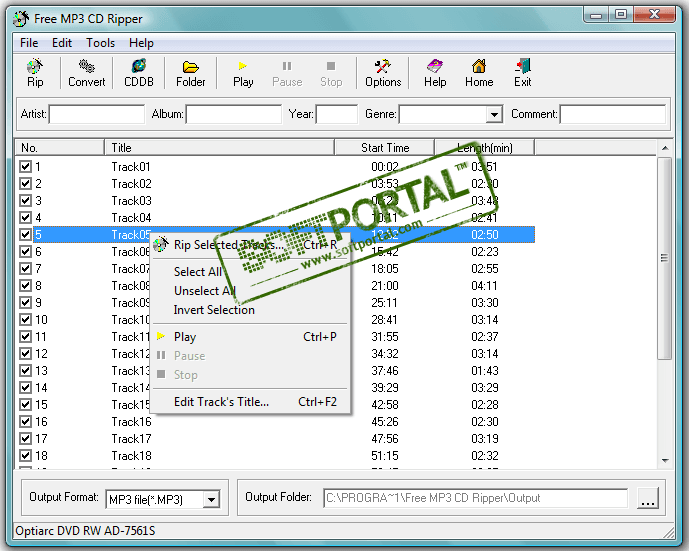This screenshot has width=689, height=551.
Task: Go to the Home page icon
Action: tap(479, 72)
